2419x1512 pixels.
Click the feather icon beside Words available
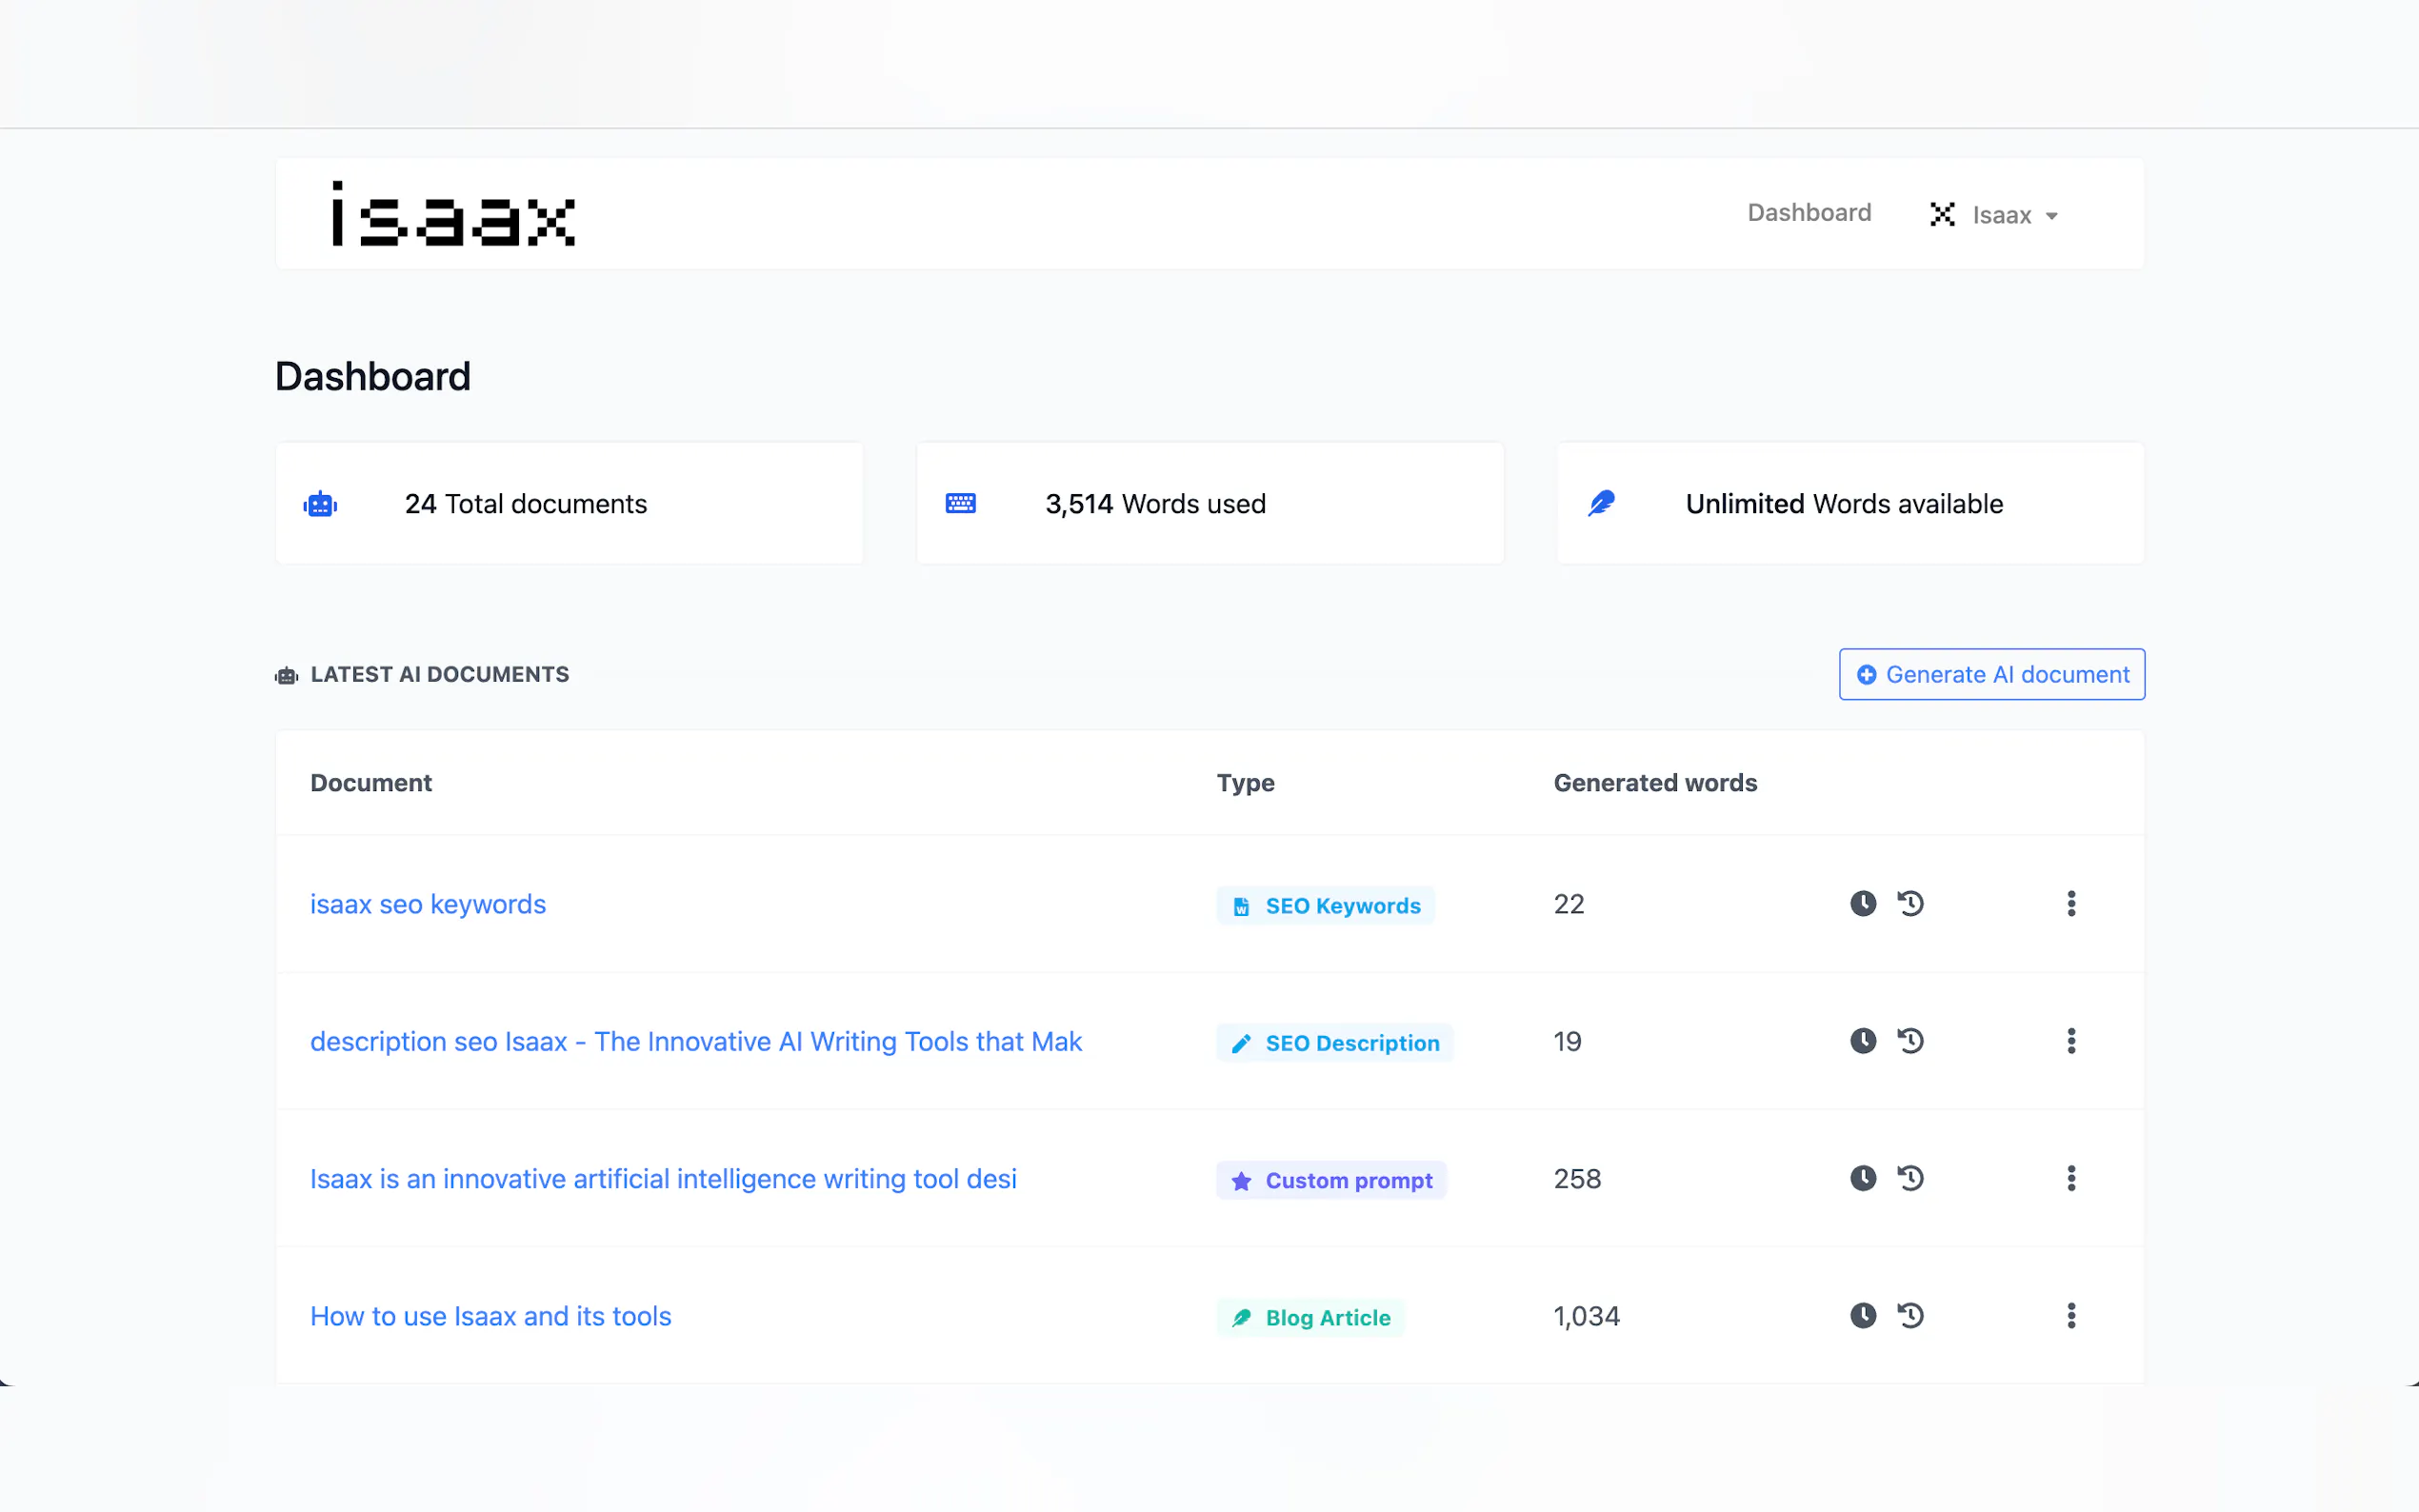click(x=1601, y=504)
